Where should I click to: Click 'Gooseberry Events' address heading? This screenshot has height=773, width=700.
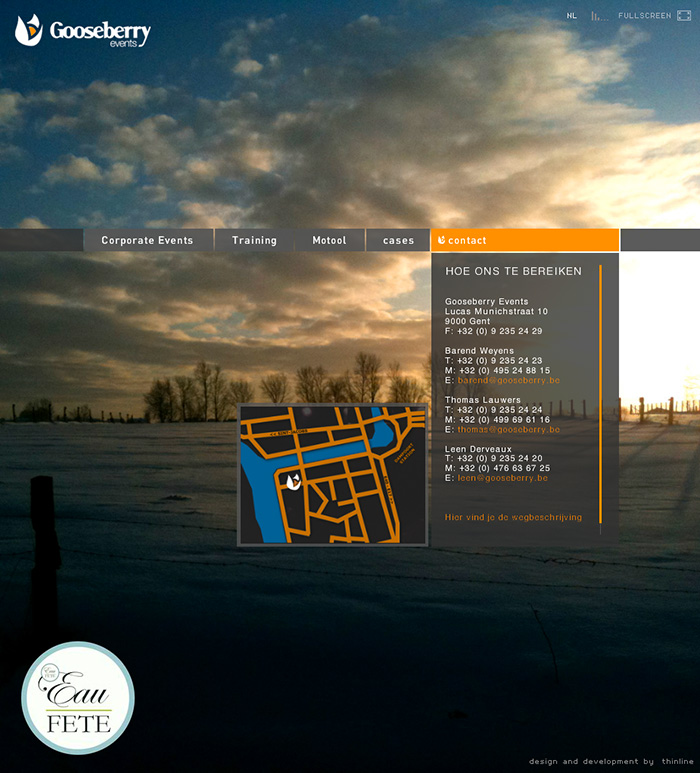pyautogui.click(x=486, y=301)
